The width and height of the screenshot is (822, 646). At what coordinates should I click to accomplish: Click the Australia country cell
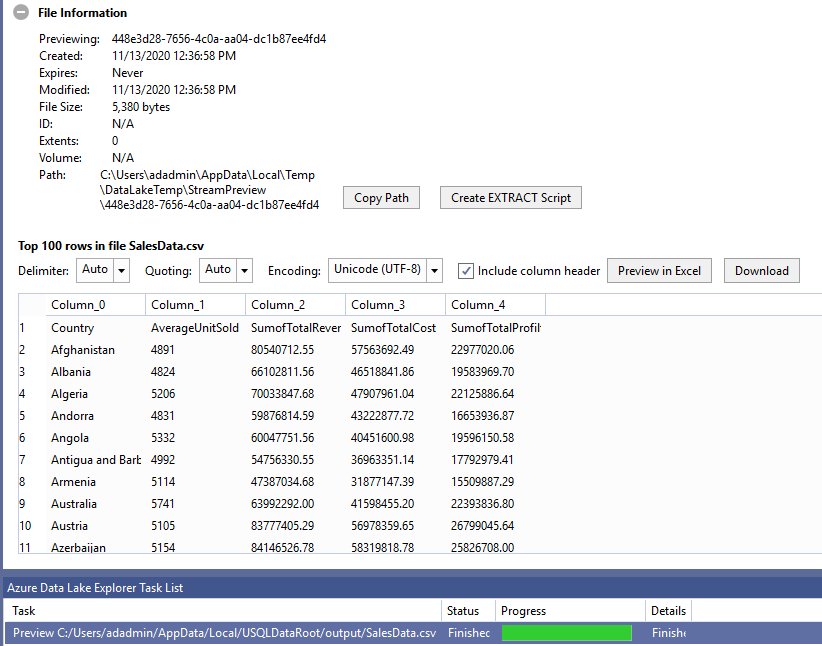(74, 504)
